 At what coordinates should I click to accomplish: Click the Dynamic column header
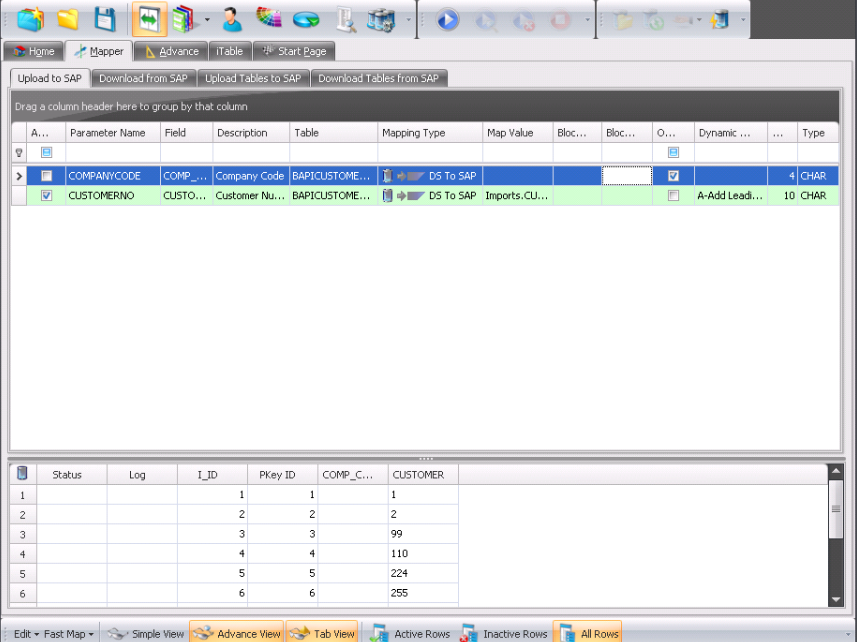click(x=731, y=133)
